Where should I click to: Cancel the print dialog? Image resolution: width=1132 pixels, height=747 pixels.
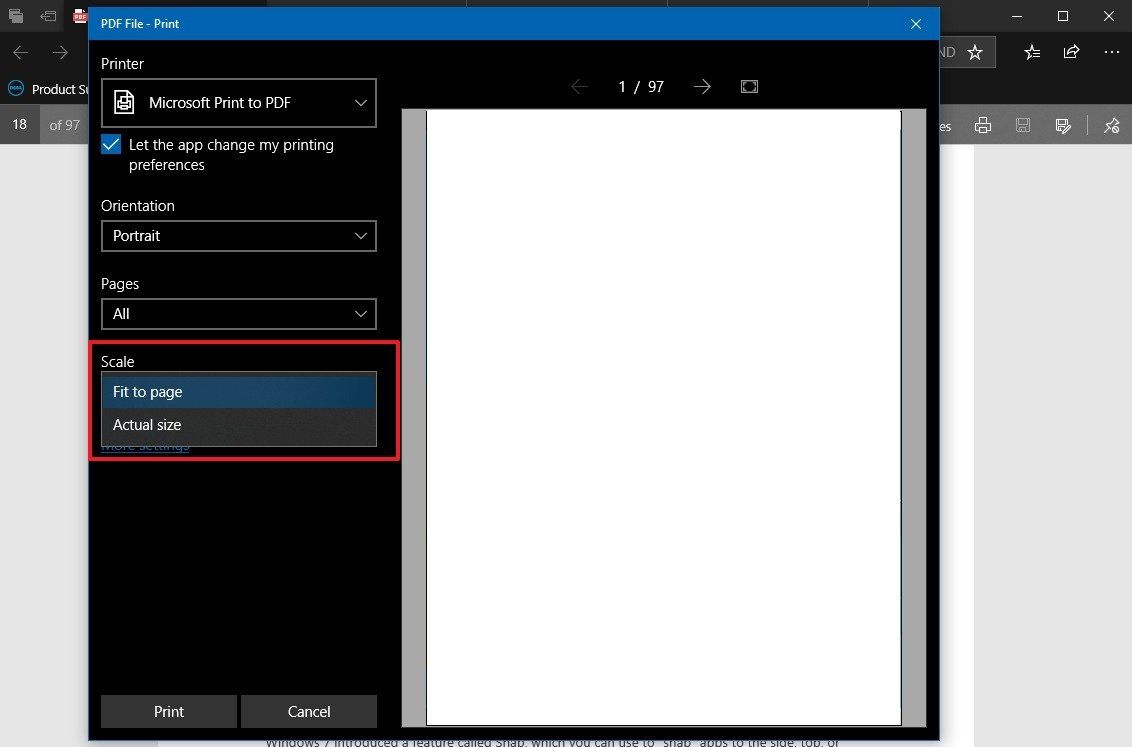click(308, 711)
